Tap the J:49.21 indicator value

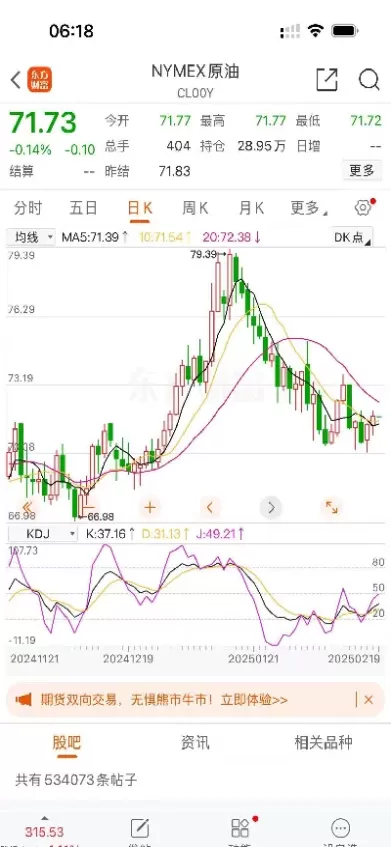tap(221, 534)
